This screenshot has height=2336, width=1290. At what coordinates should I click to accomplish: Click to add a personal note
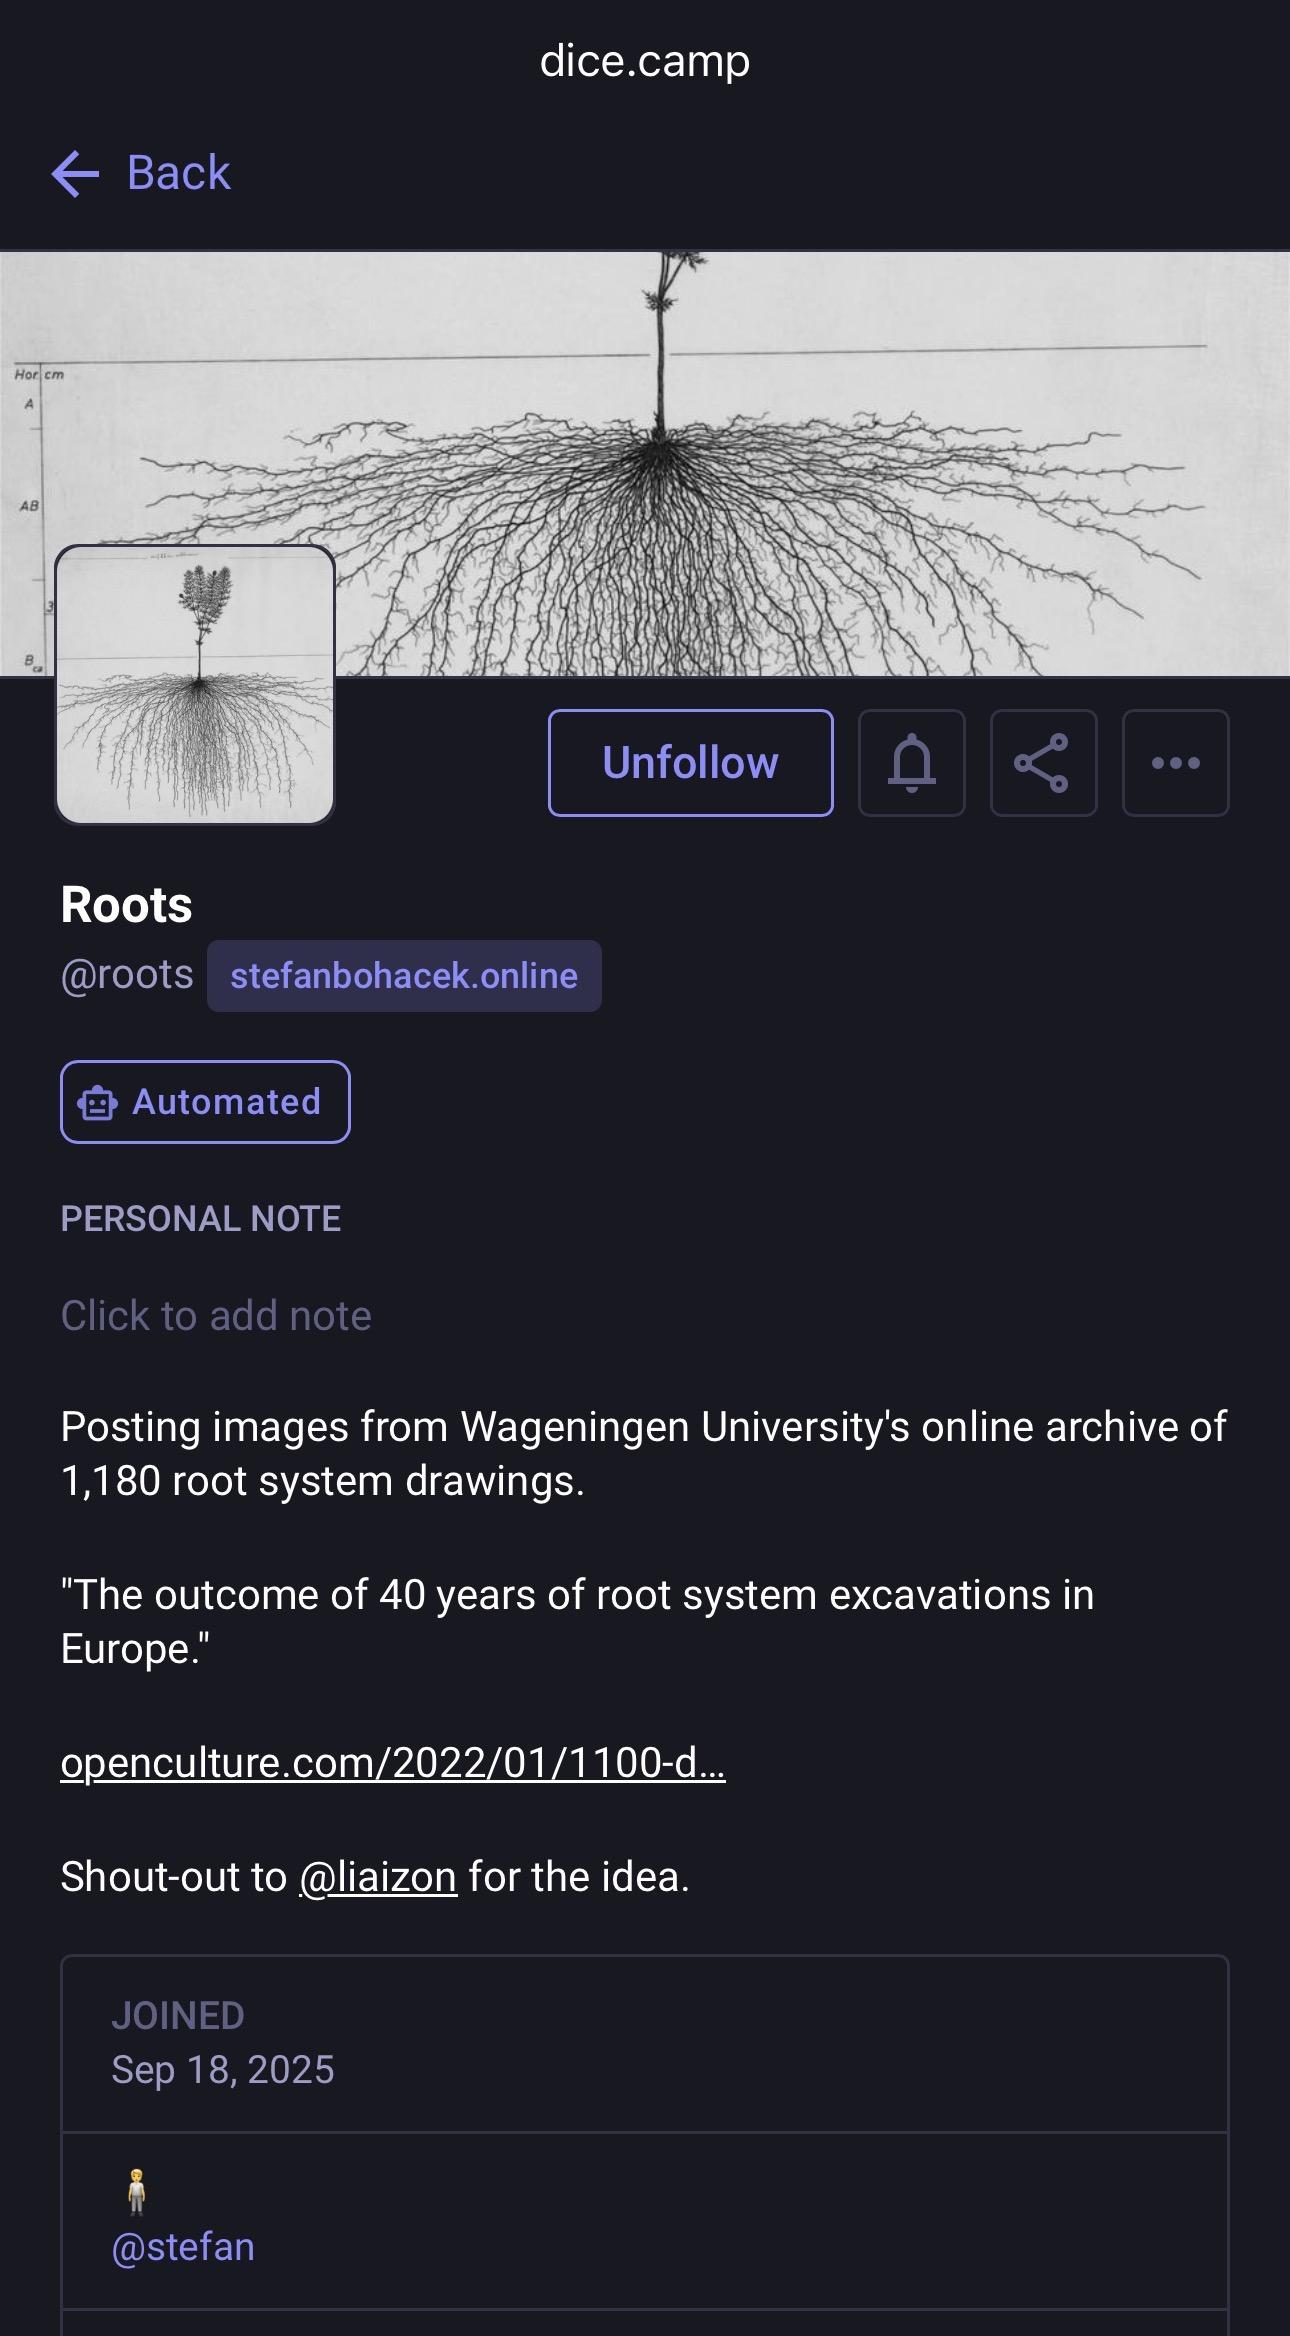[216, 1316]
